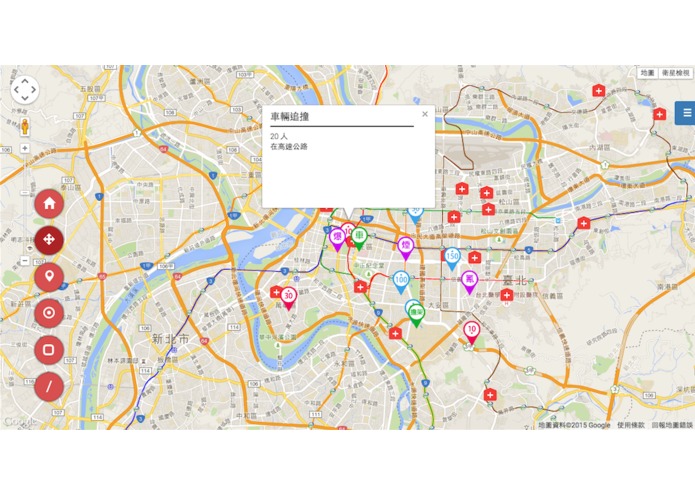Click the pink 10 marker south of 氯
This screenshot has width=695, height=494.
click(472, 333)
